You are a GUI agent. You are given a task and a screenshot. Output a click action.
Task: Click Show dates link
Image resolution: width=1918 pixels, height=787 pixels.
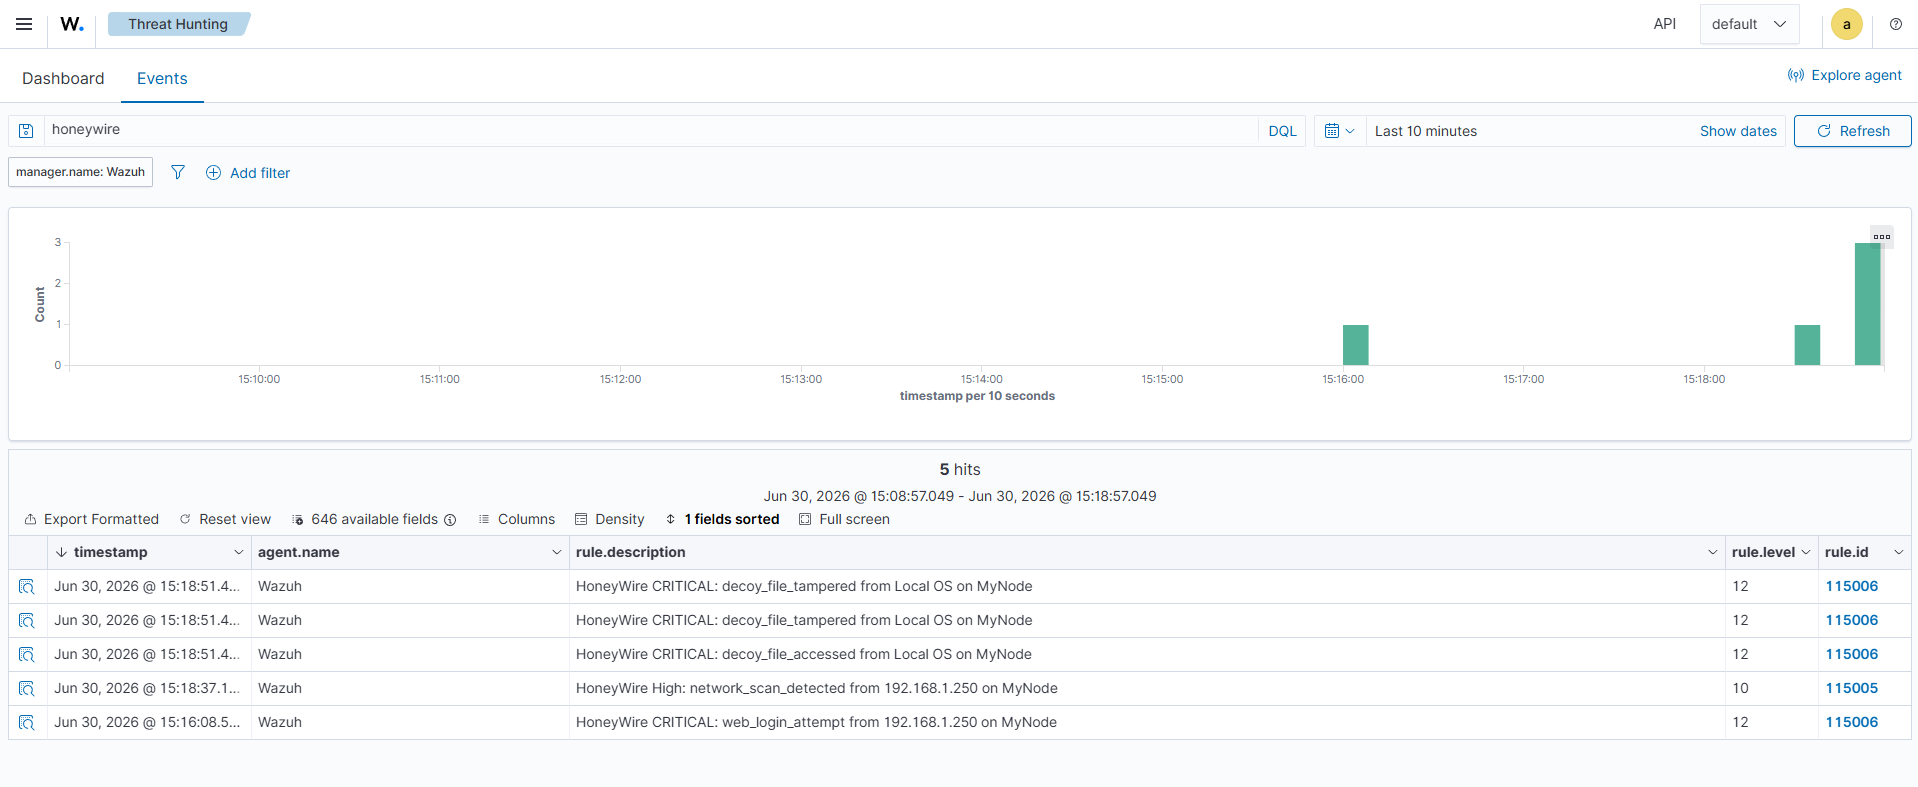coord(1738,131)
